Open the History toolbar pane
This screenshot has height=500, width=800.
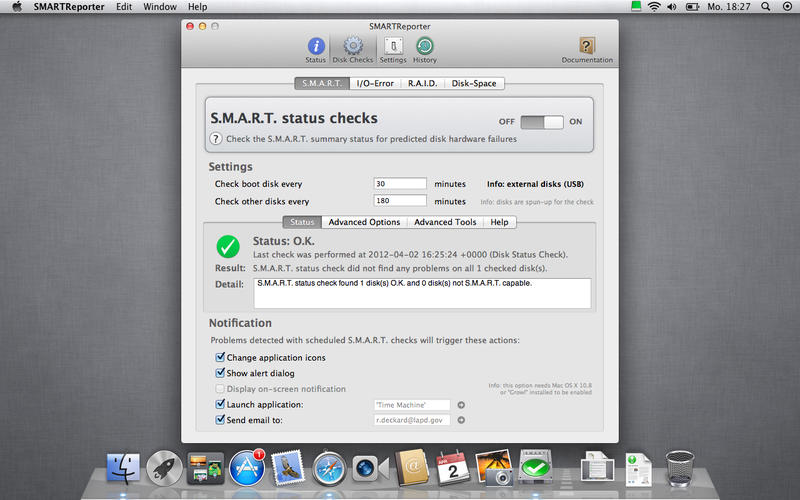[424, 50]
